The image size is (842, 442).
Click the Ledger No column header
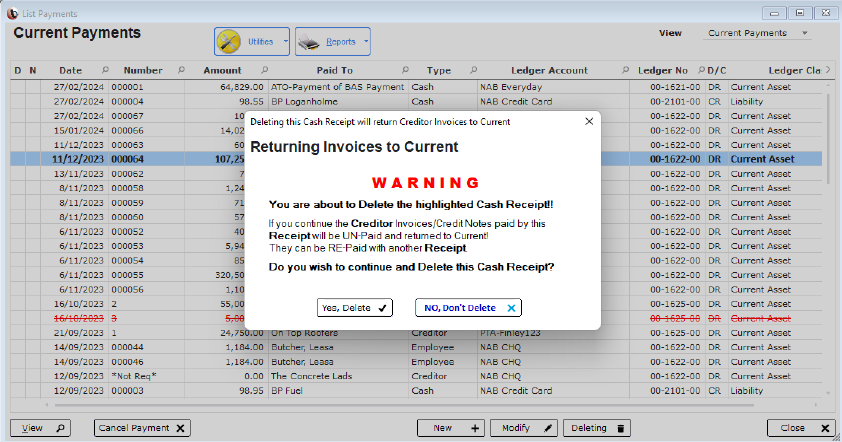tap(663, 70)
